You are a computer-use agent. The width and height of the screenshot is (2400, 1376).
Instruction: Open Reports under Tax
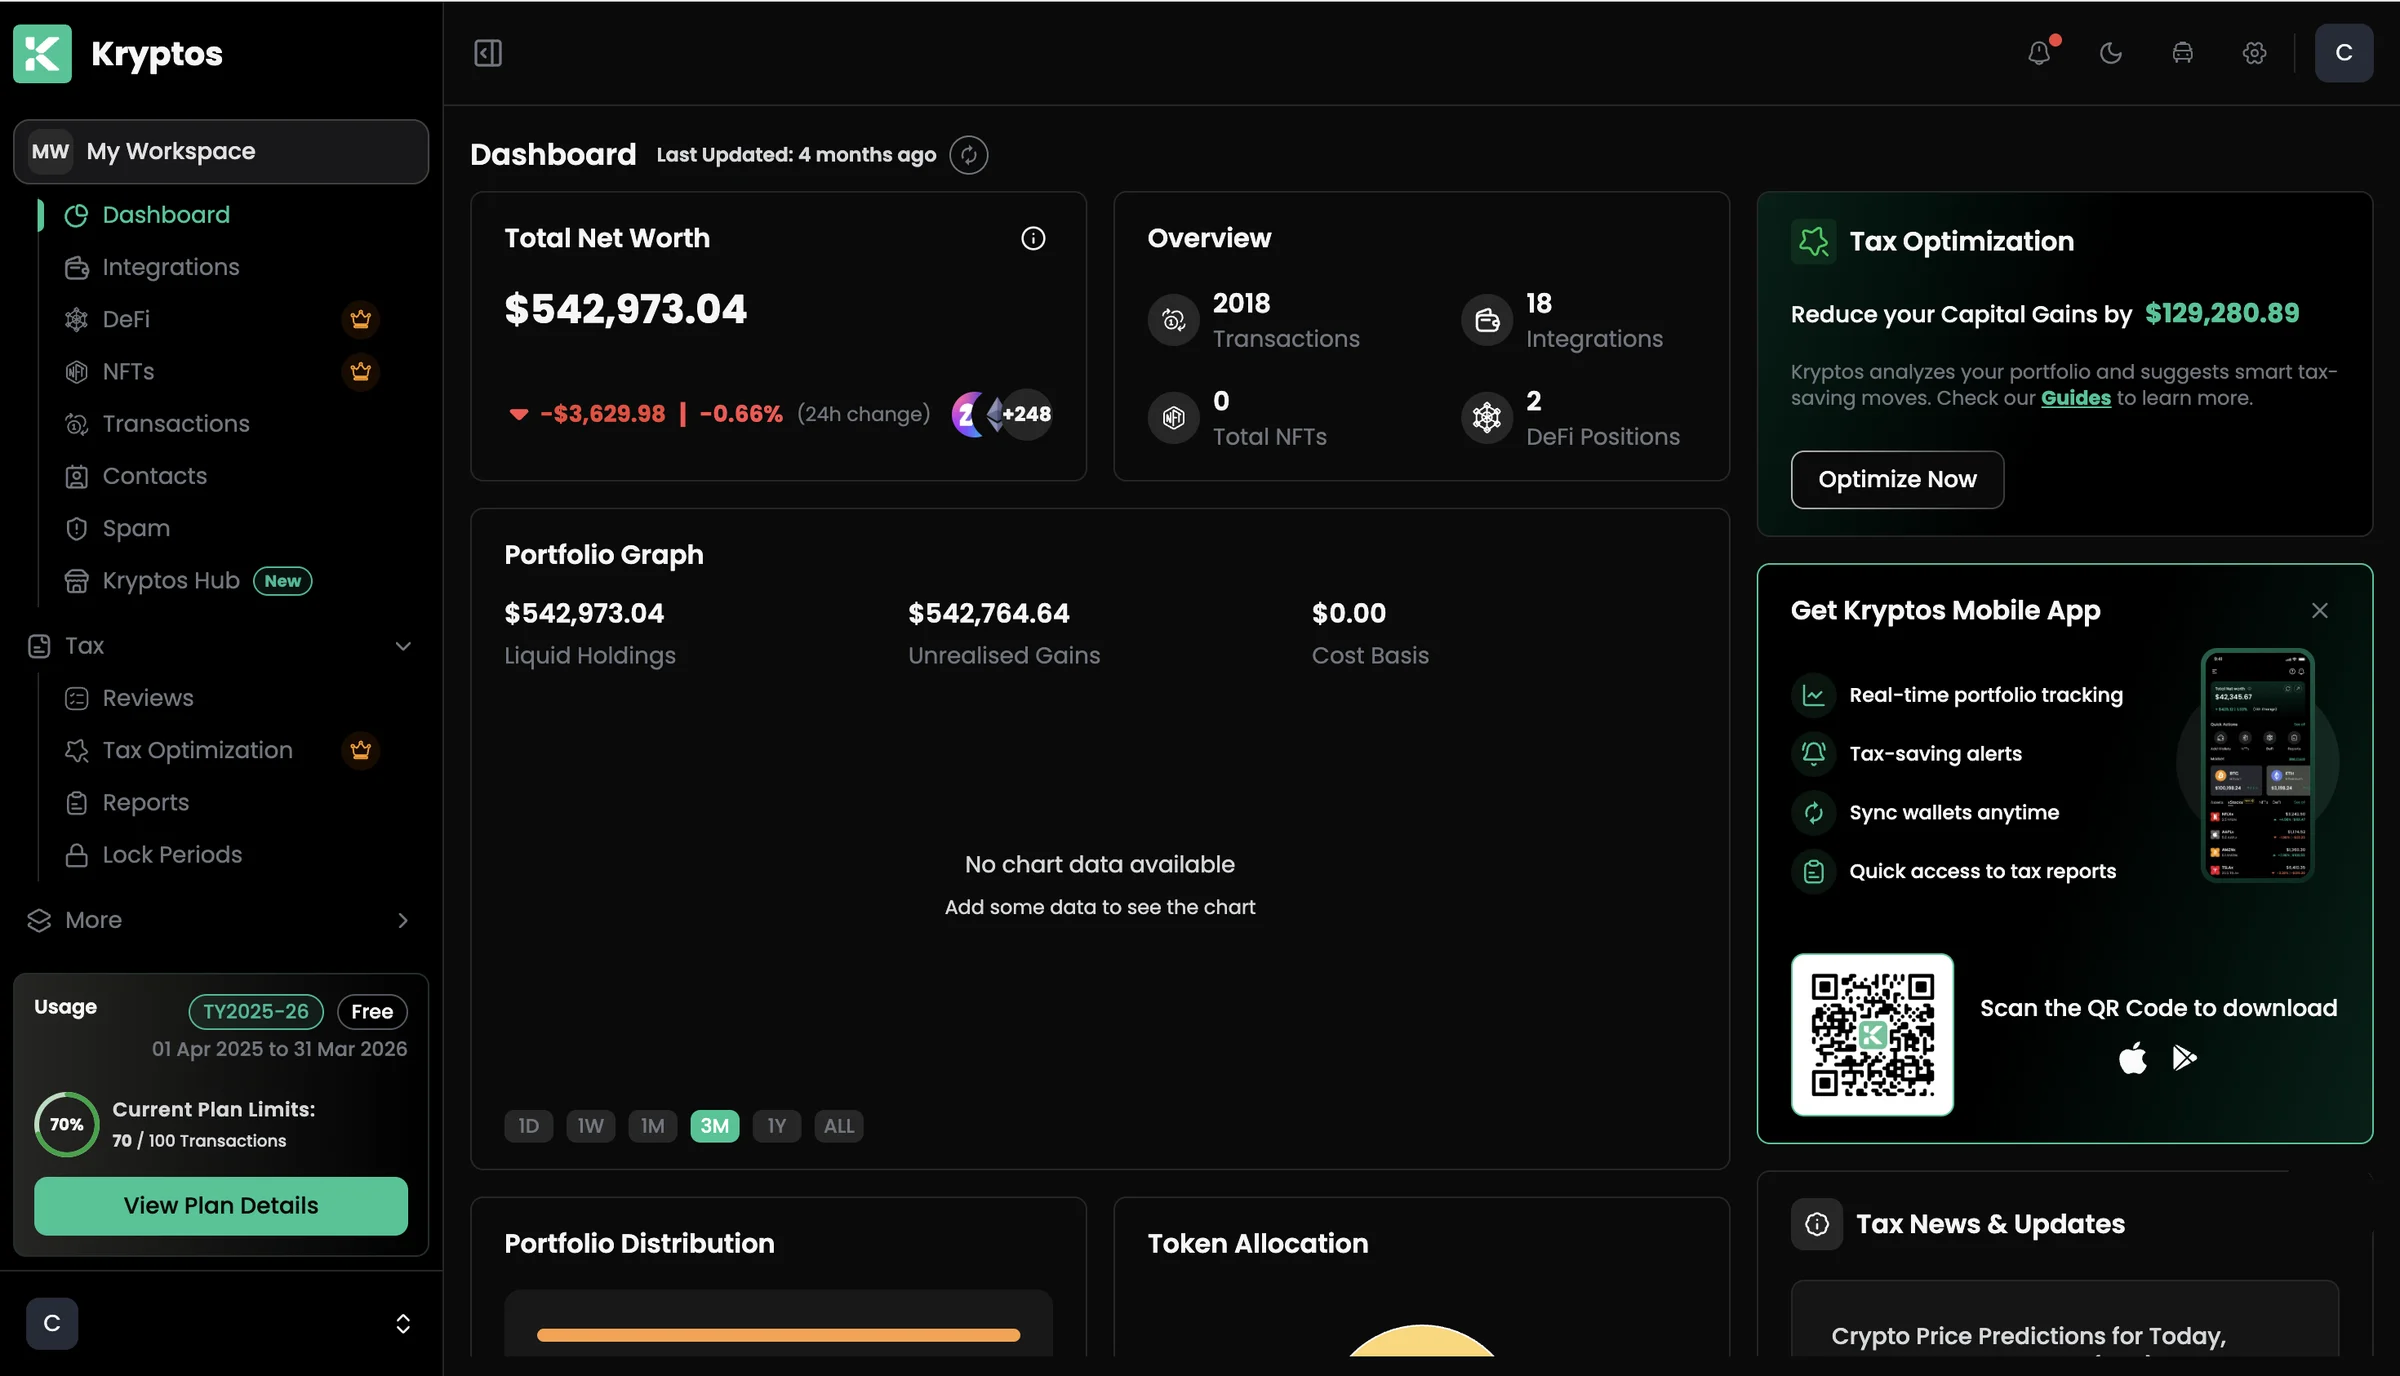tap(145, 803)
